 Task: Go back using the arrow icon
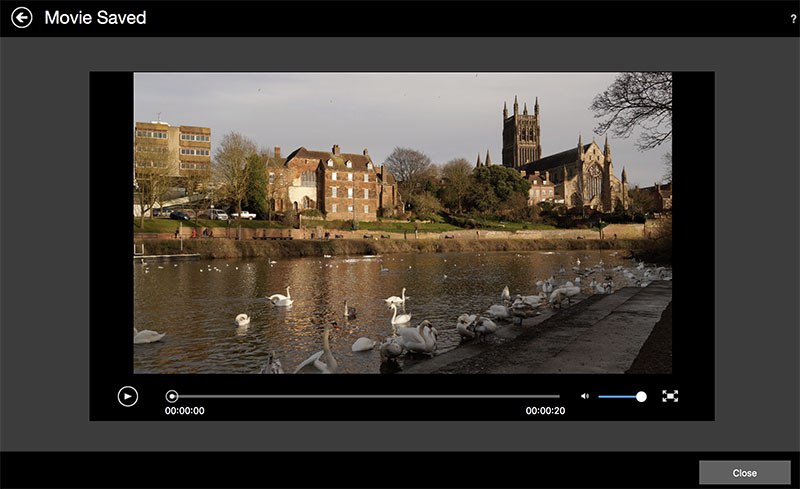21,18
